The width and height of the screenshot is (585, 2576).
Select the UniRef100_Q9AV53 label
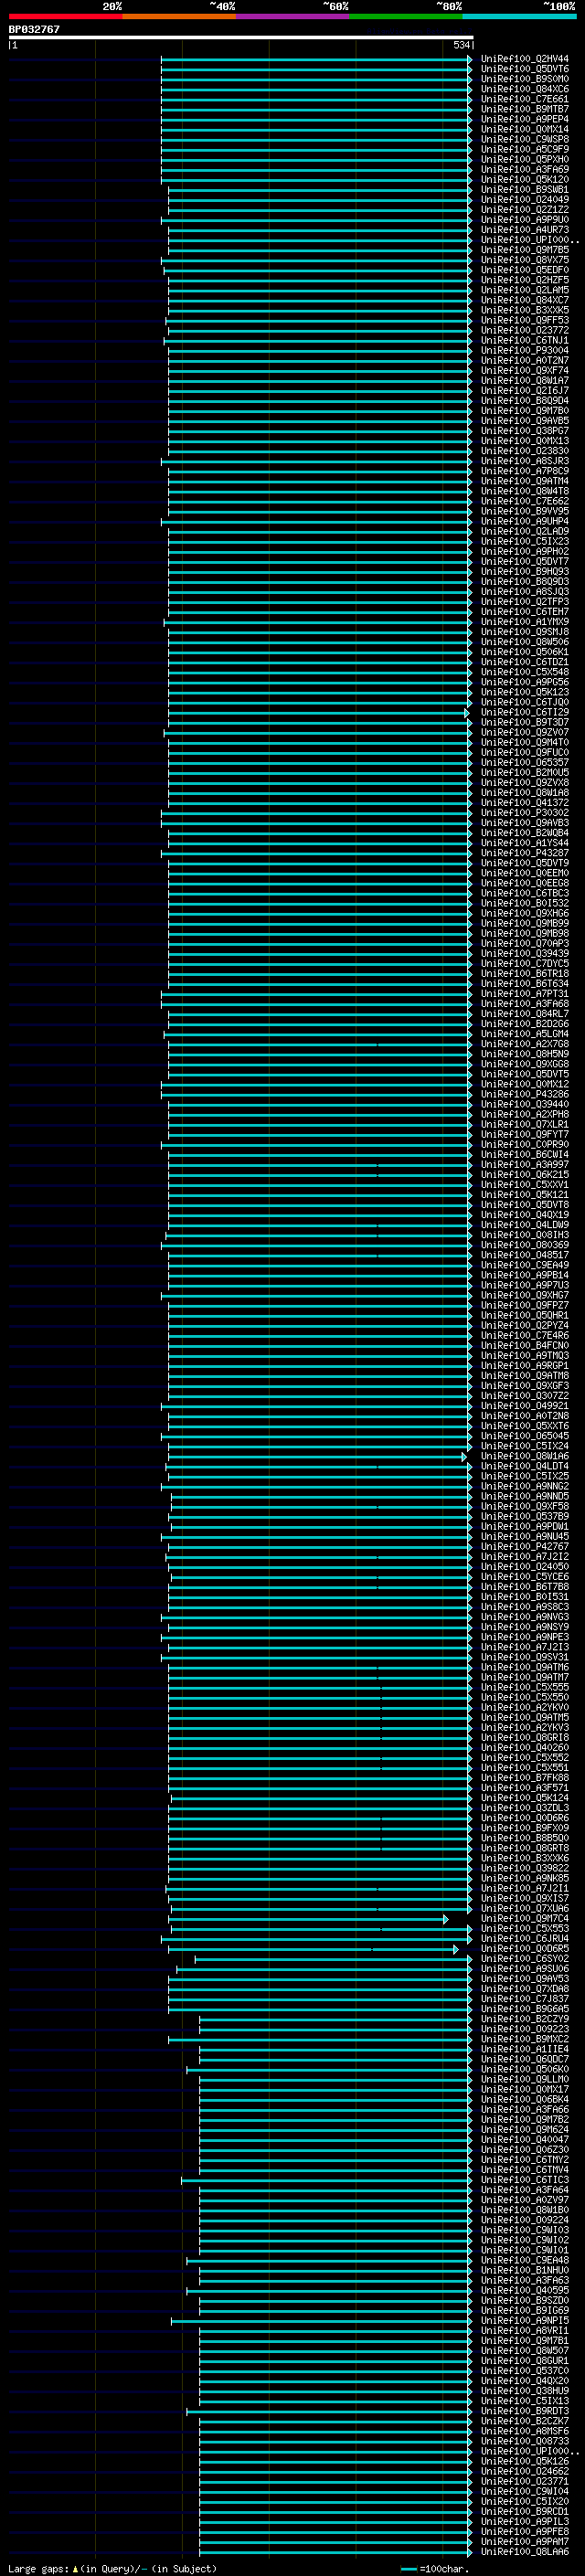click(525, 1979)
